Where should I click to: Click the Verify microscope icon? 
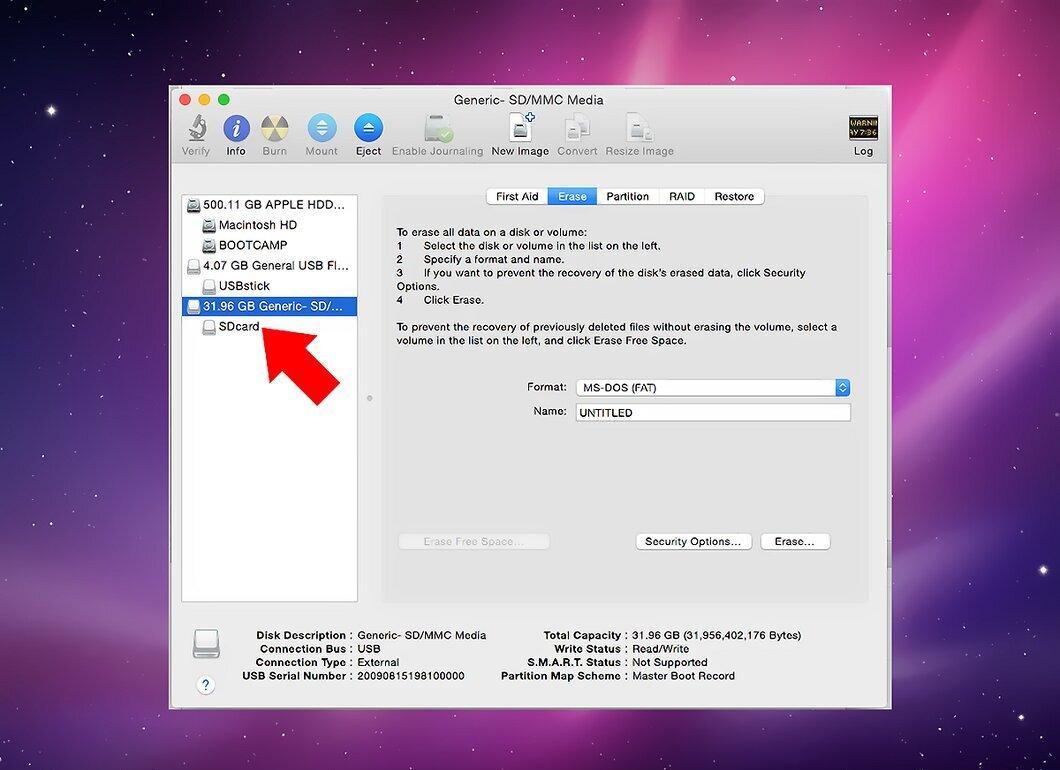[197, 128]
